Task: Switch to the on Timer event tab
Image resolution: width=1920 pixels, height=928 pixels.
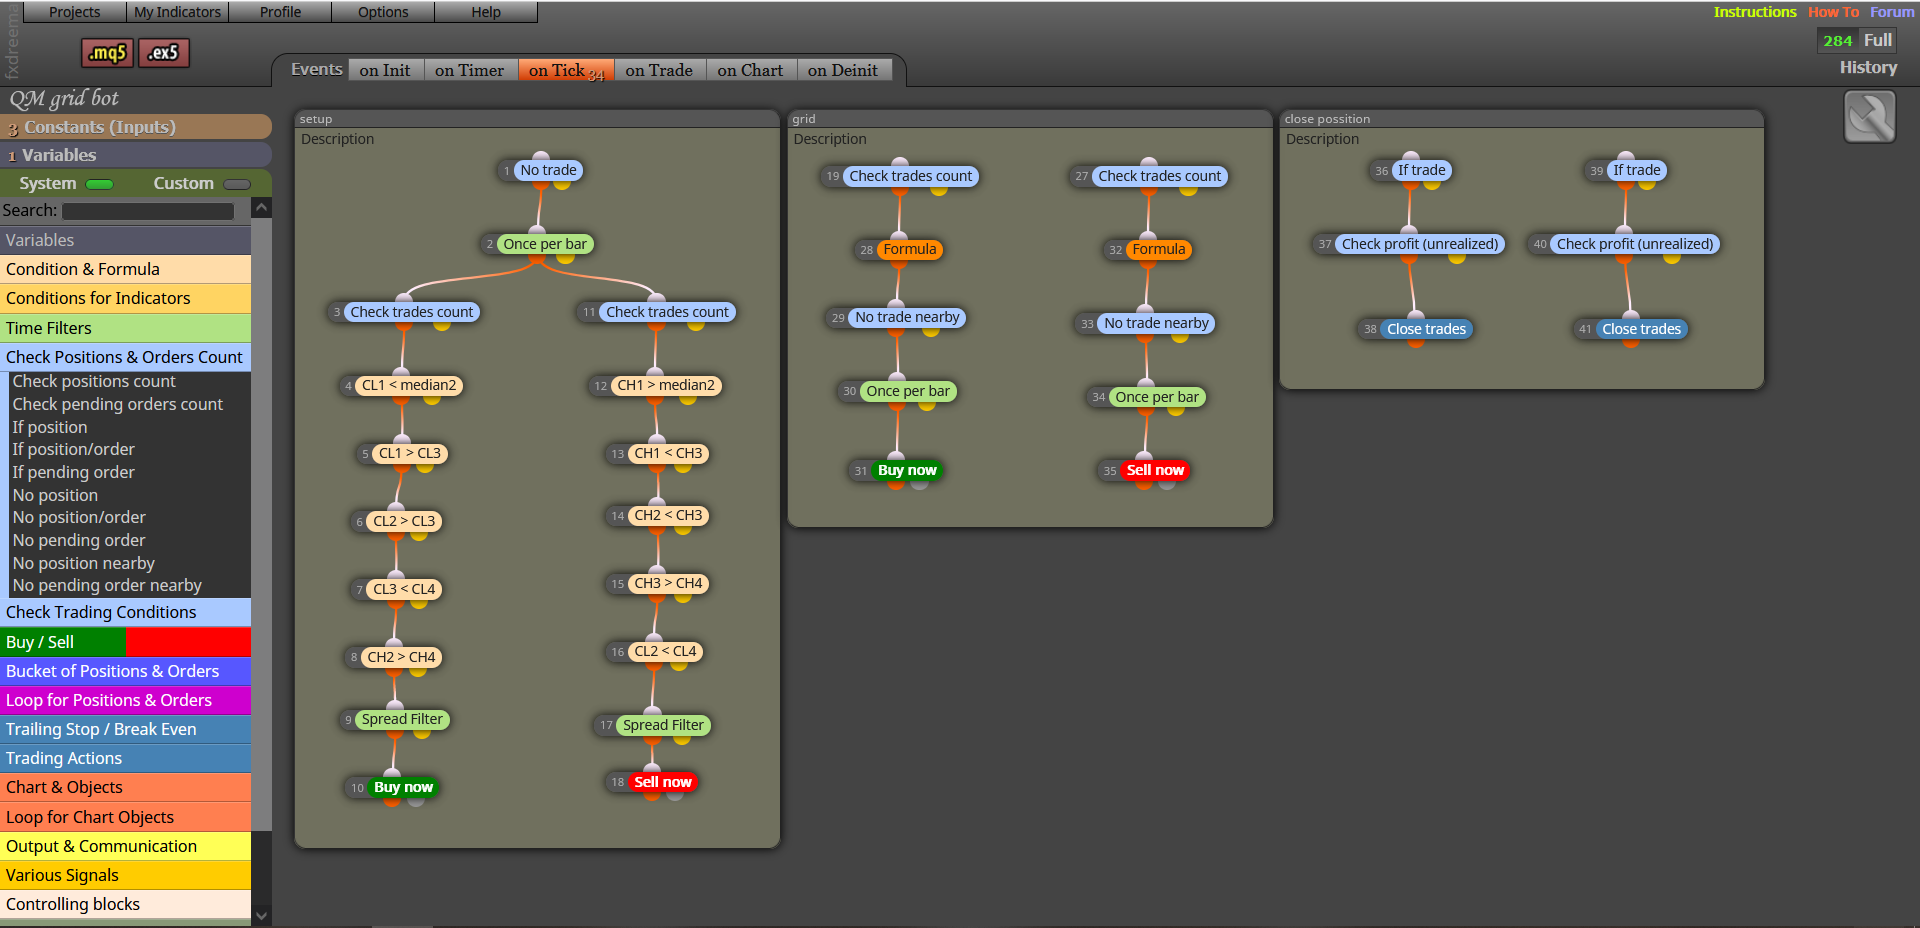Action: pyautogui.click(x=470, y=70)
